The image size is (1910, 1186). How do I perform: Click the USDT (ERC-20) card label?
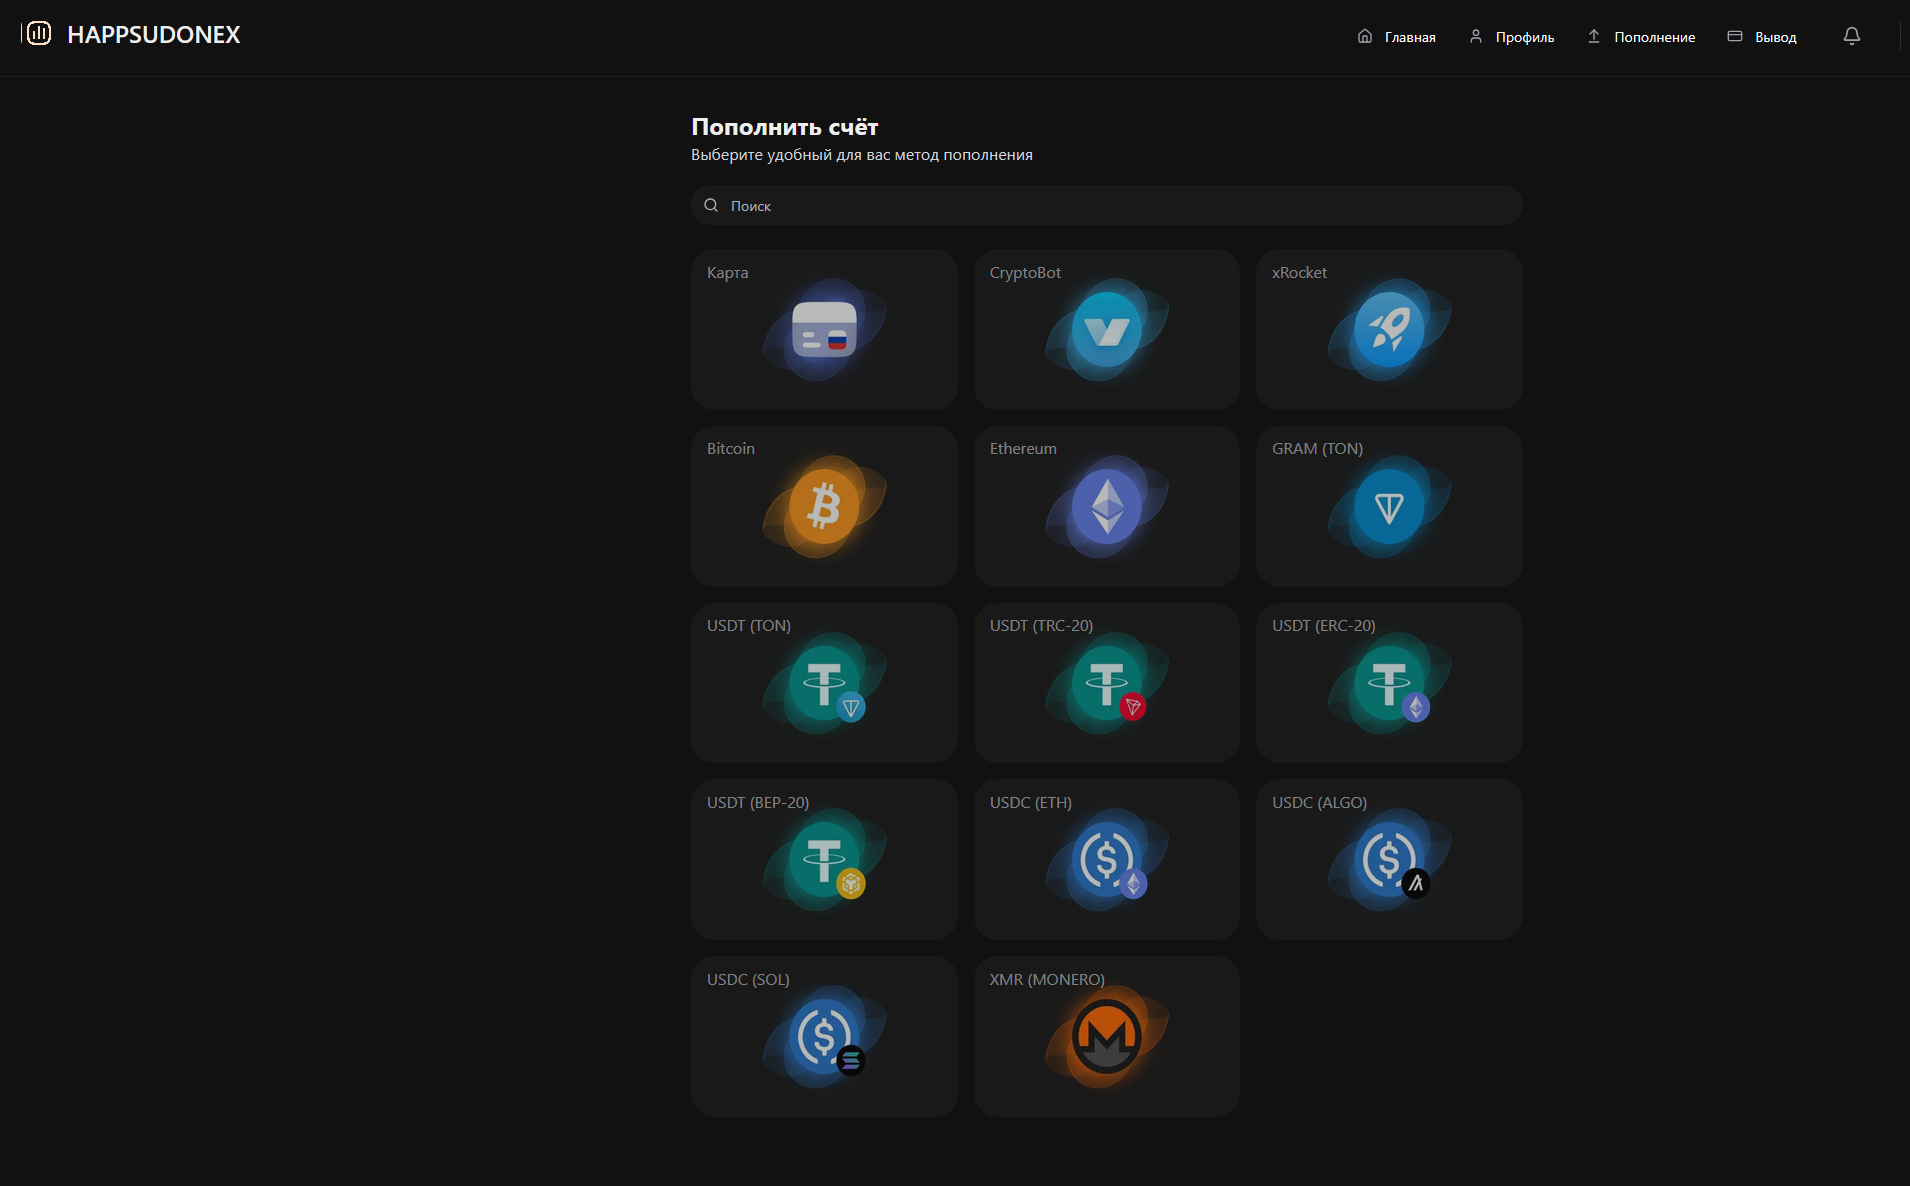tap(1324, 626)
